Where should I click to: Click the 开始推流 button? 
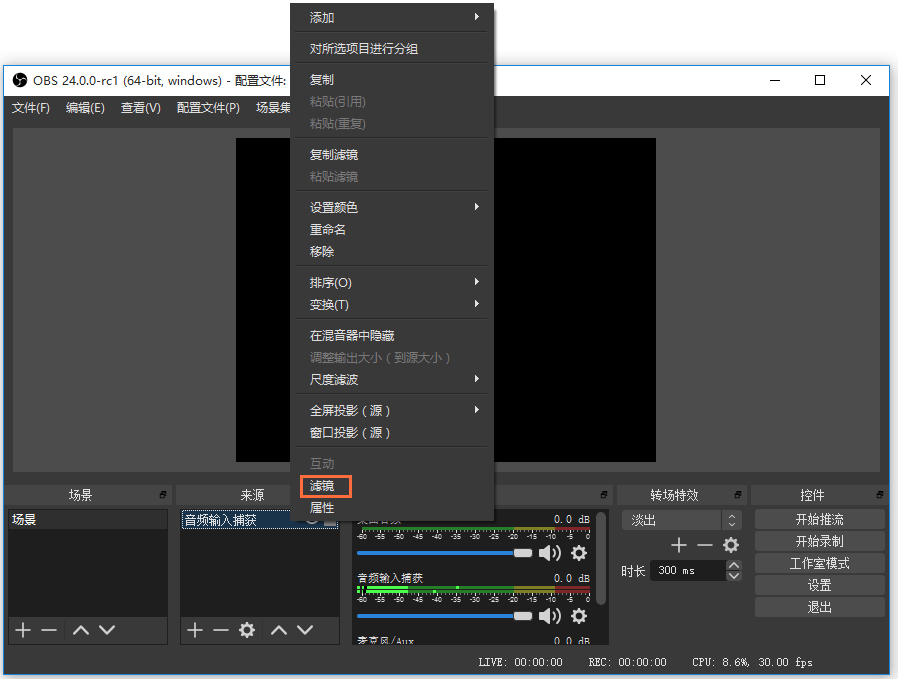point(819,520)
